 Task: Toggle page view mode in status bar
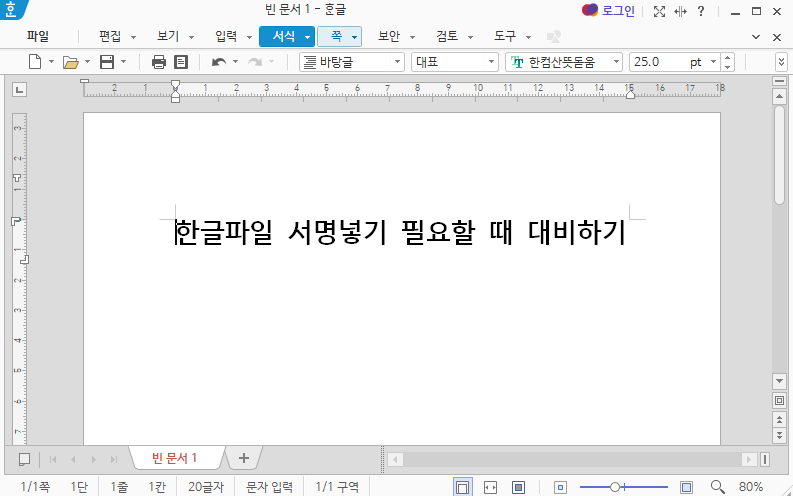[x=462, y=487]
